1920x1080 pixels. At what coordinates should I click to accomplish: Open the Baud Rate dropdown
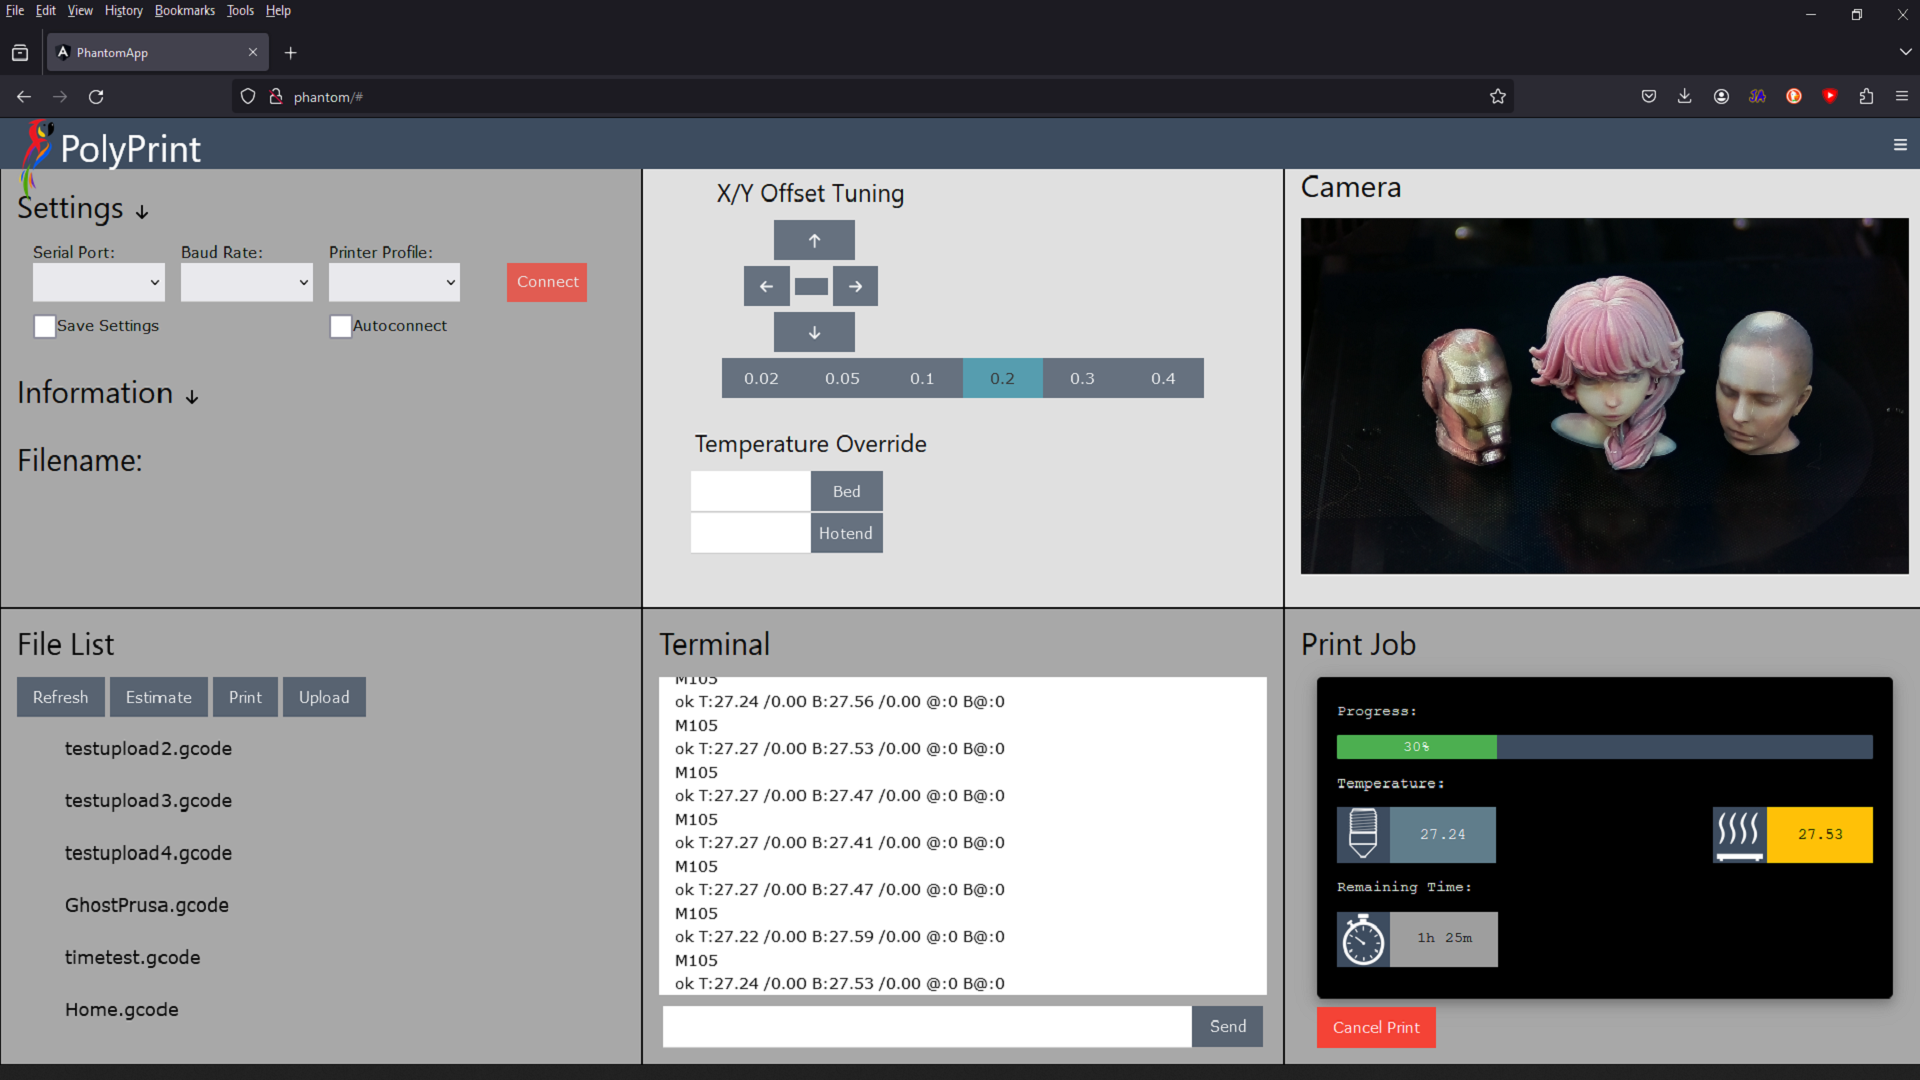tap(246, 282)
